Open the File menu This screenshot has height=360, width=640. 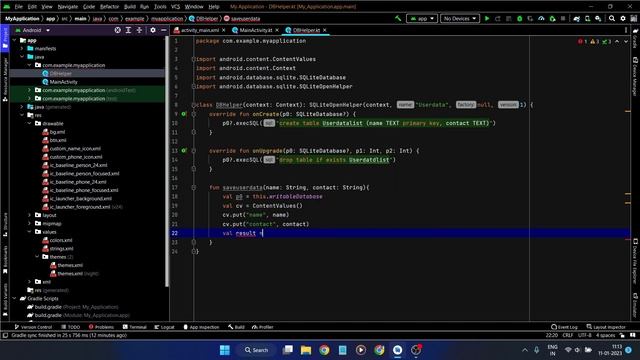tap(19, 7)
